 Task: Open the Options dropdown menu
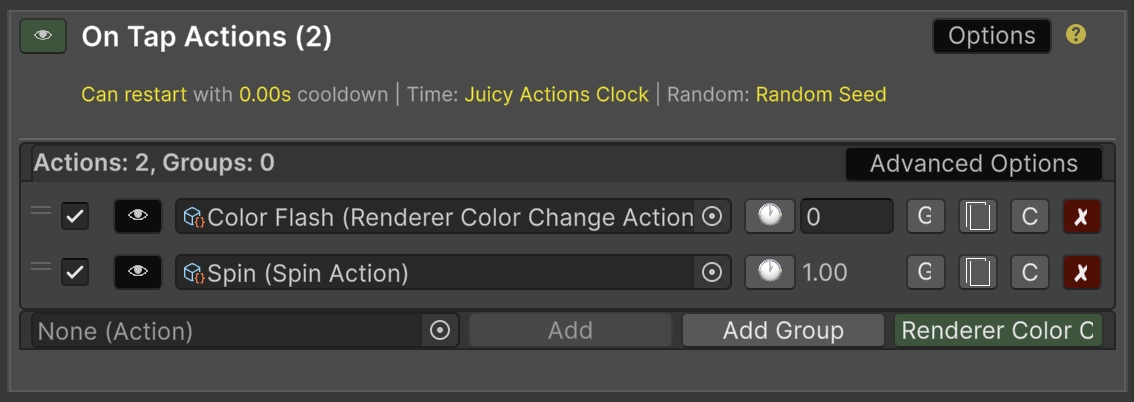pos(991,36)
